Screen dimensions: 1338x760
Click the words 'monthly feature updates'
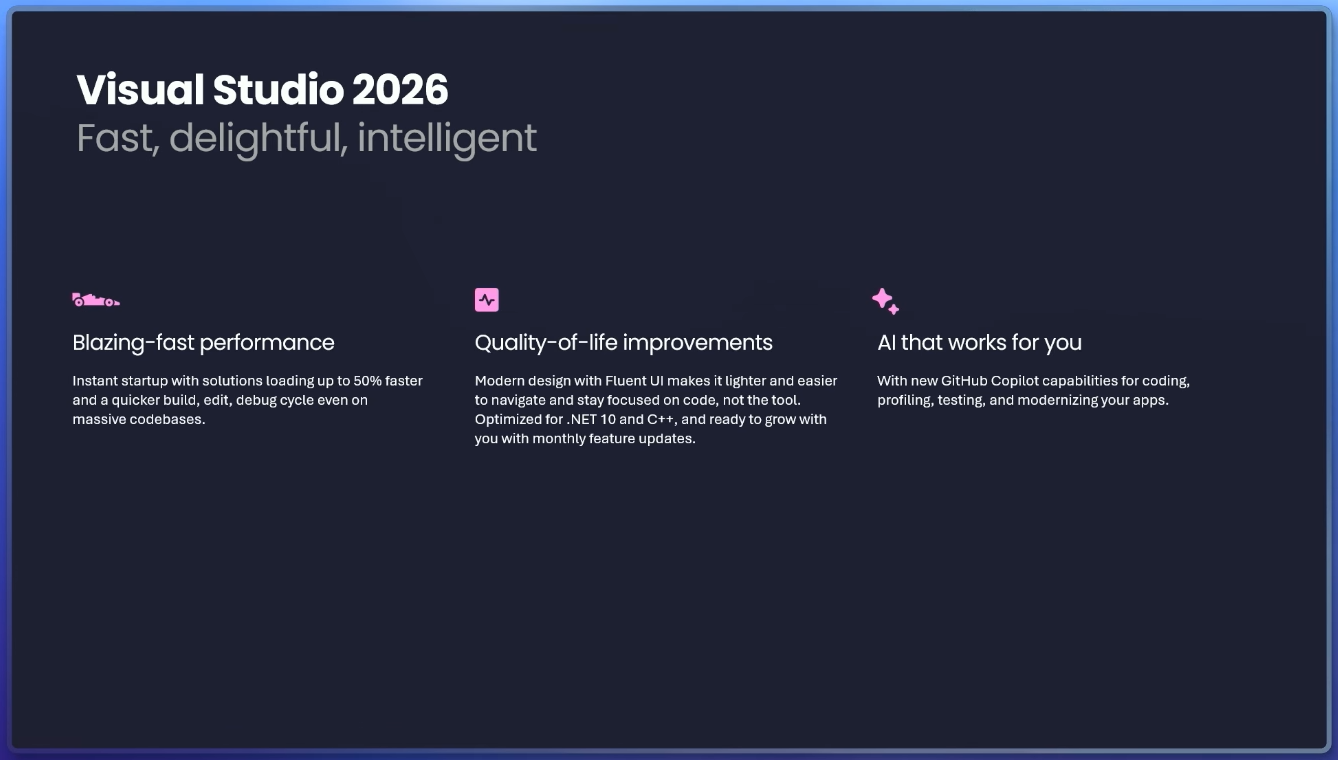pos(613,439)
